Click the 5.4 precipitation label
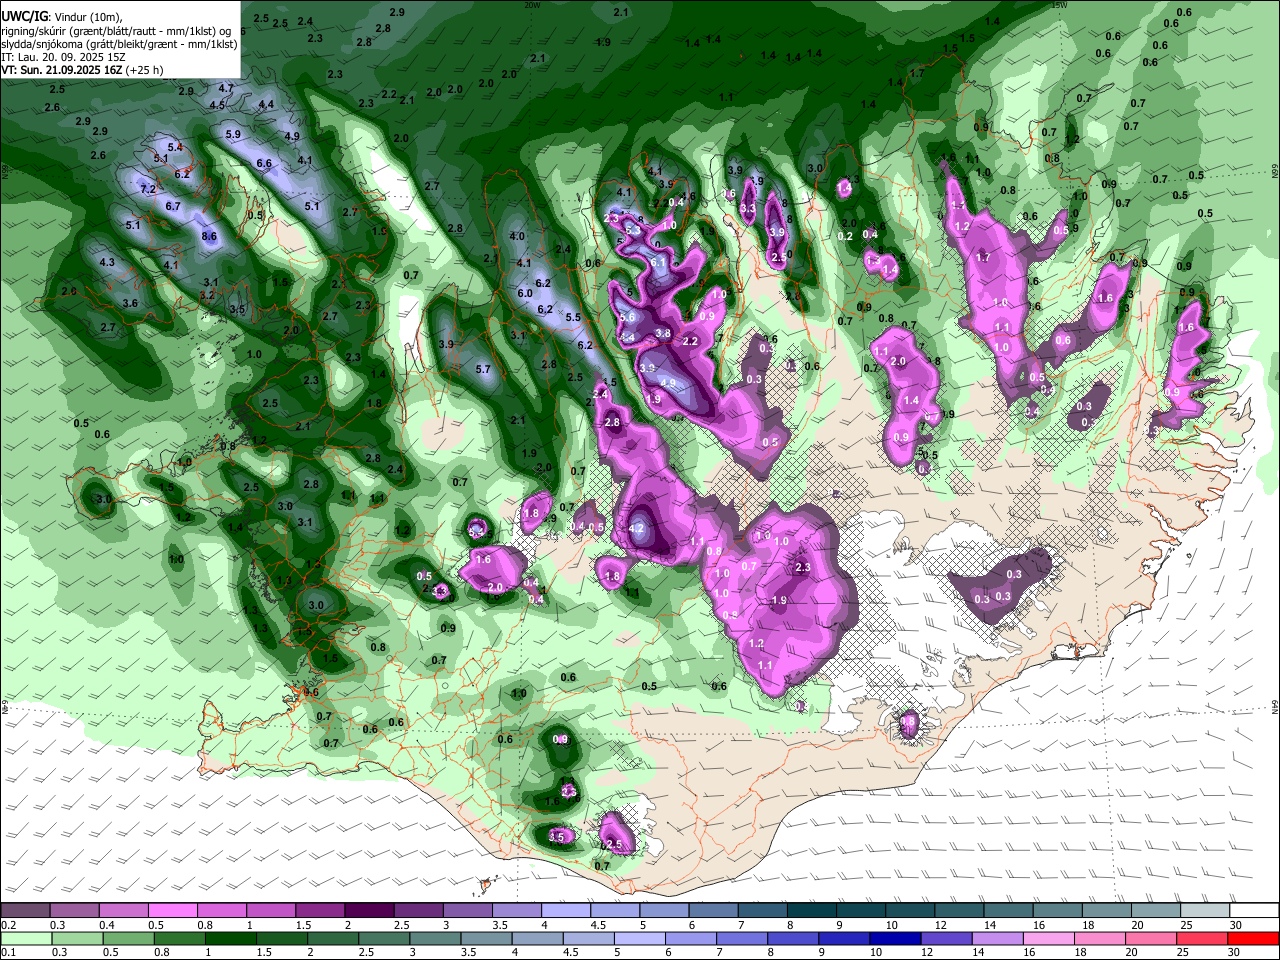The width and height of the screenshot is (1280, 960). pyautogui.click(x=175, y=147)
